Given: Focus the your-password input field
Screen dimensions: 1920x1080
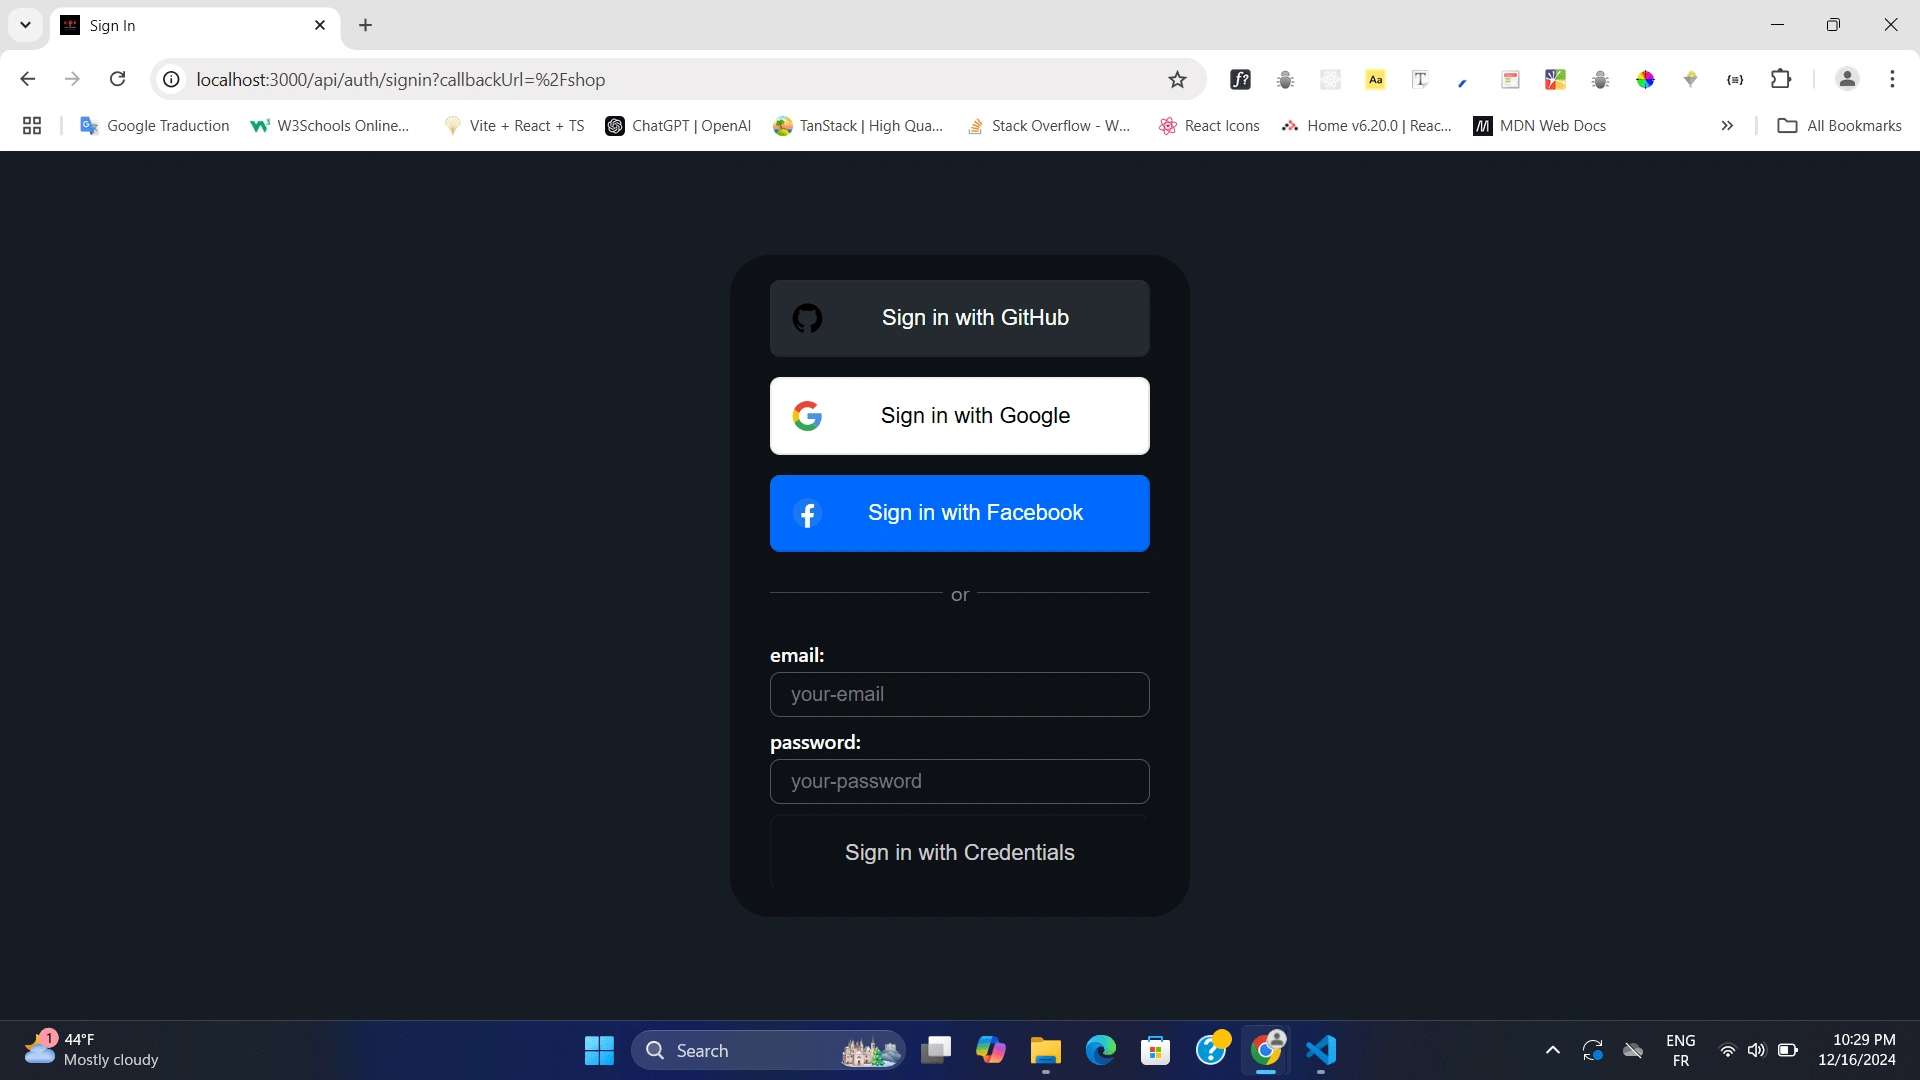Looking at the screenshot, I should (960, 782).
